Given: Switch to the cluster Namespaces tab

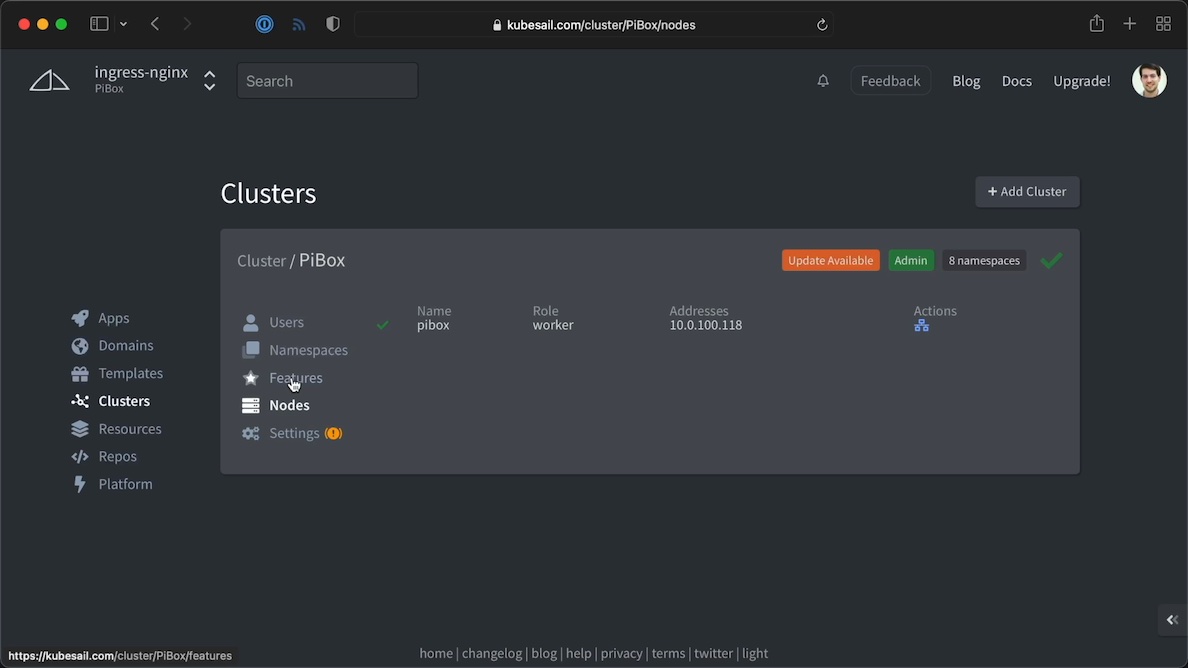Looking at the screenshot, I should [308, 350].
